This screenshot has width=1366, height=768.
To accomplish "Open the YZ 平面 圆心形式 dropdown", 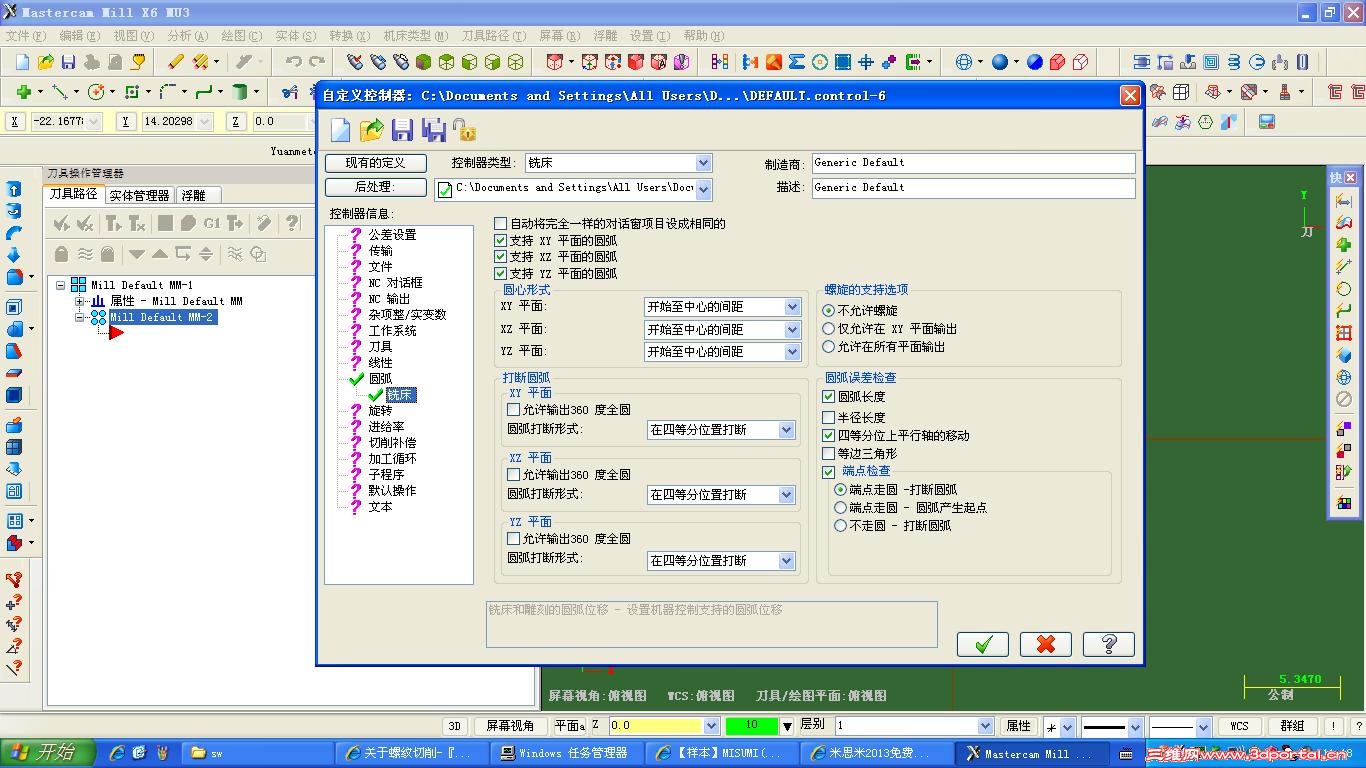I will (793, 352).
